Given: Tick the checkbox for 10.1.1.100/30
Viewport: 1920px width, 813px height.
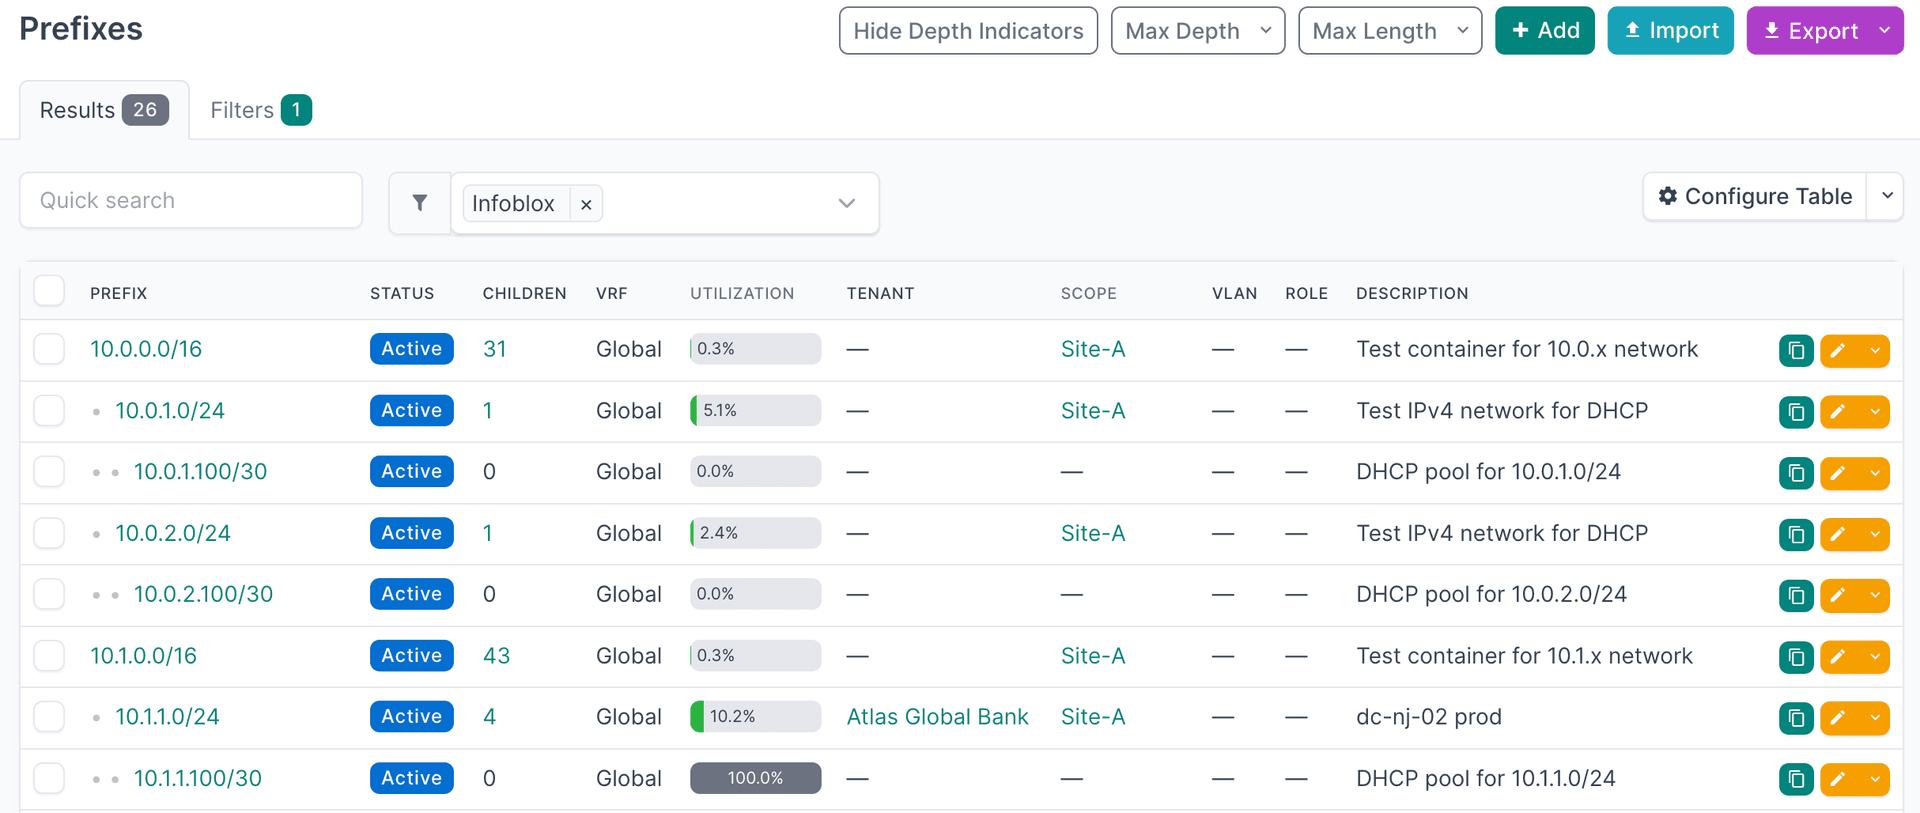Looking at the screenshot, I should point(49,778).
